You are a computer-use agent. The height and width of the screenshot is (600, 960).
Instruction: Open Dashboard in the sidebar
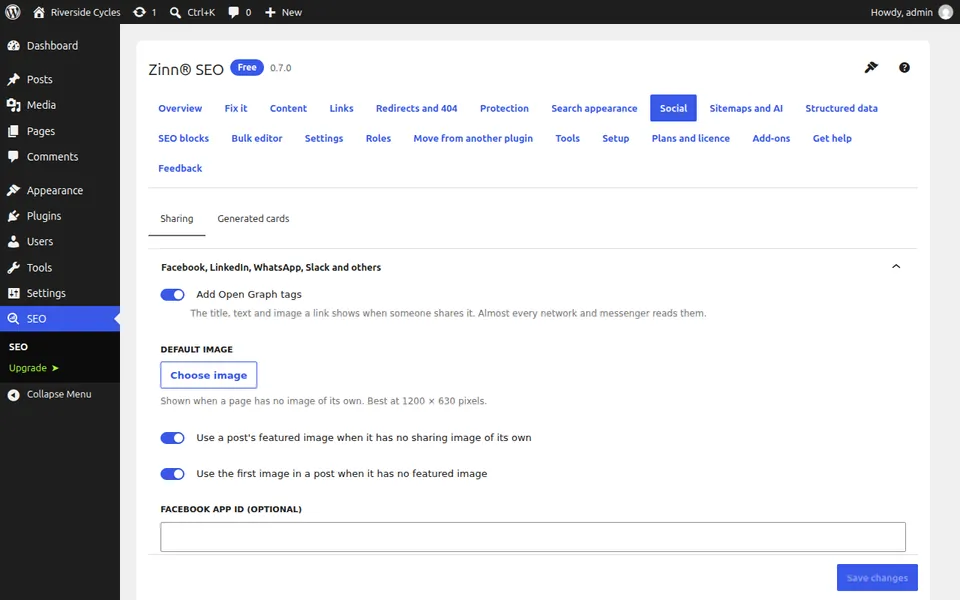[x=60, y=45]
